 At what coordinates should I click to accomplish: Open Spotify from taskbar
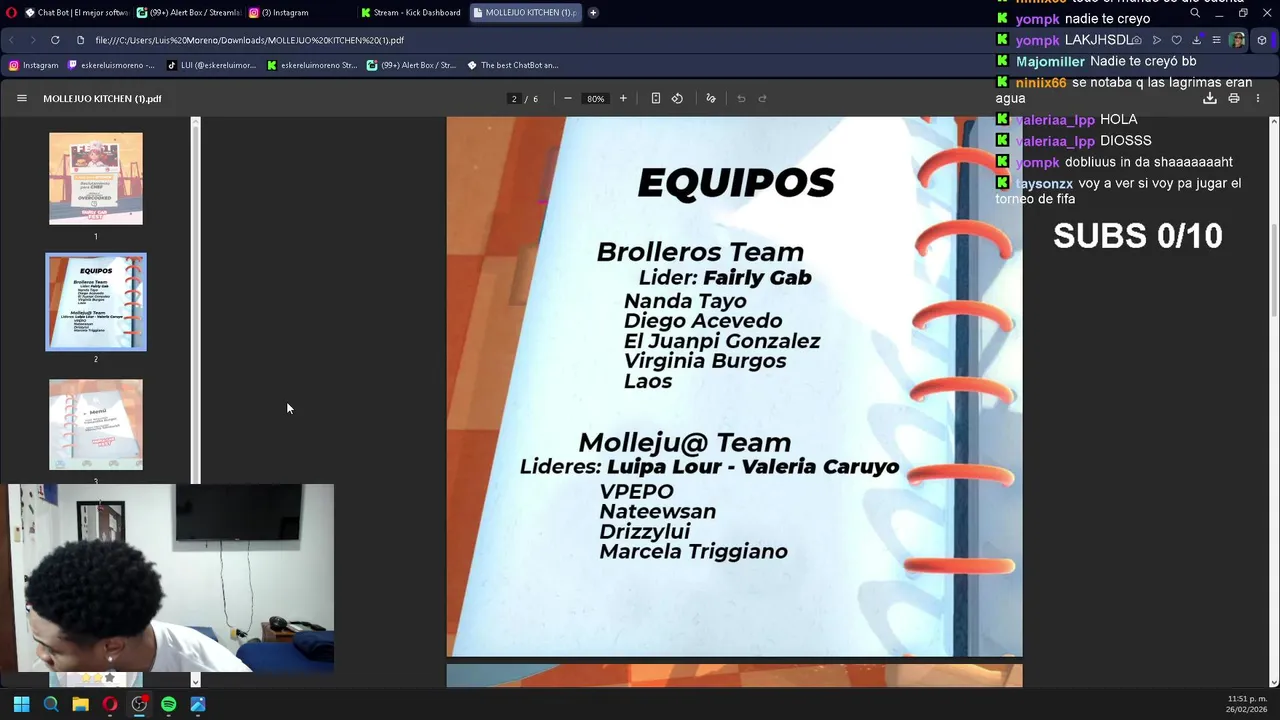168,704
